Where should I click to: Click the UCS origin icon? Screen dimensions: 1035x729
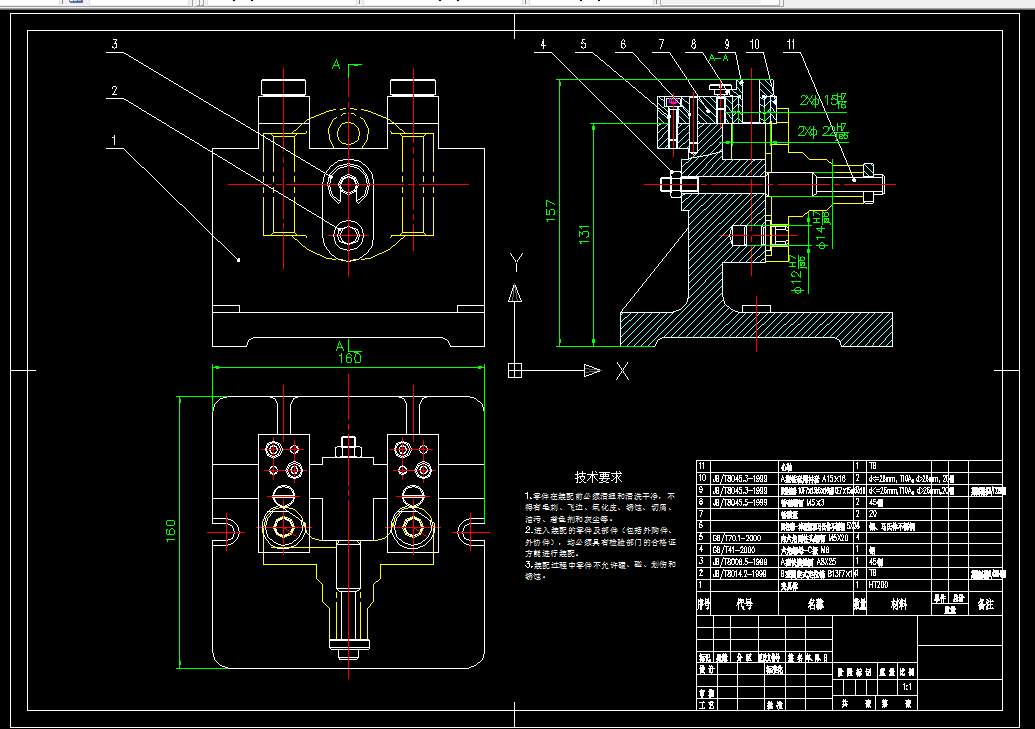point(515,370)
